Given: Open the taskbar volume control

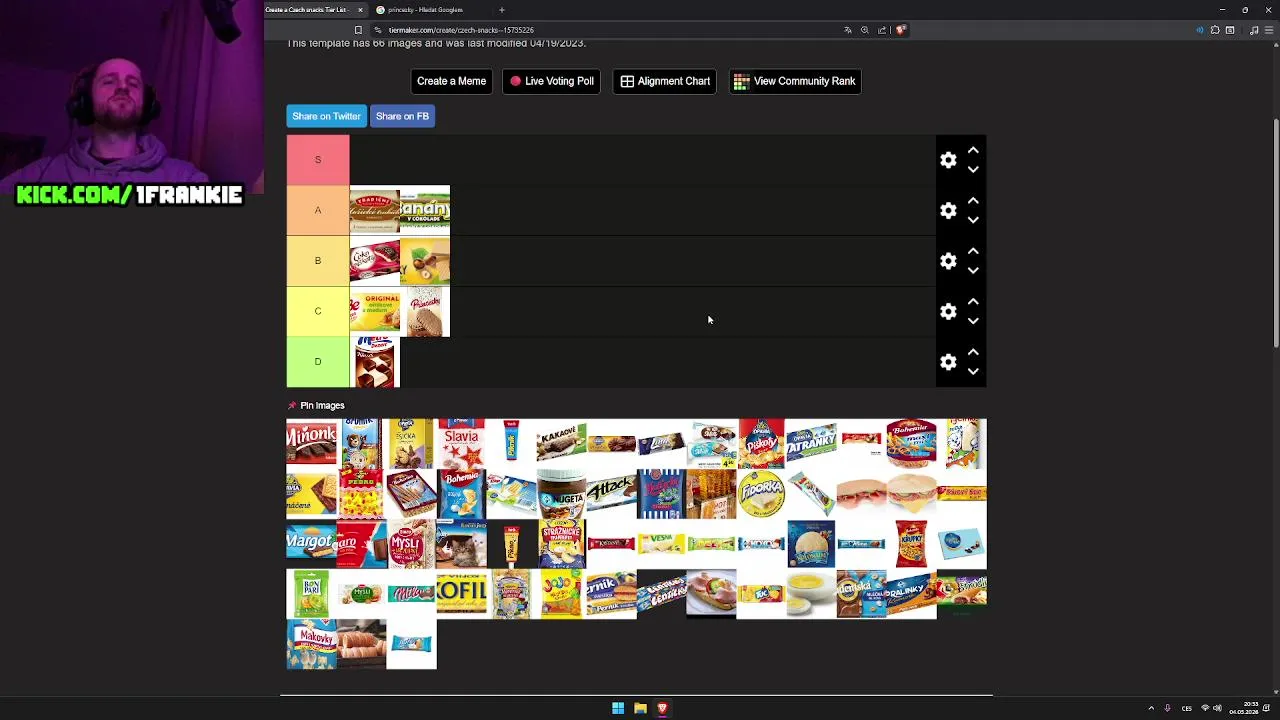Looking at the screenshot, I should 1217,708.
